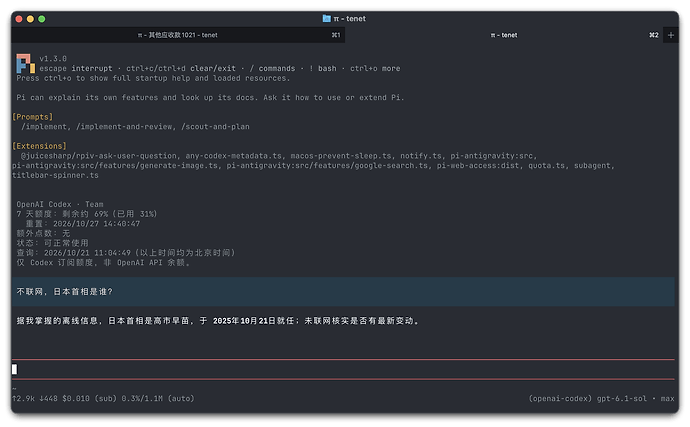Select the second 'π - tenet' tab
This screenshot has height=427, width=690.
[x=504, y=35]
